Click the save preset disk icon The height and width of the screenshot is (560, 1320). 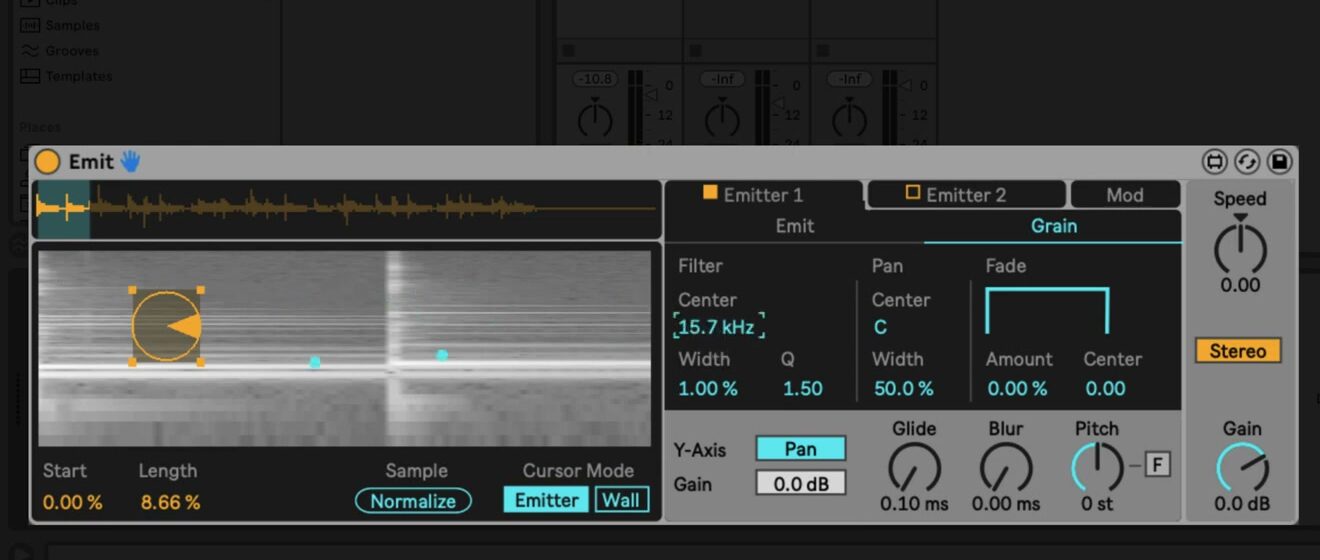(x=1279, y=162)
